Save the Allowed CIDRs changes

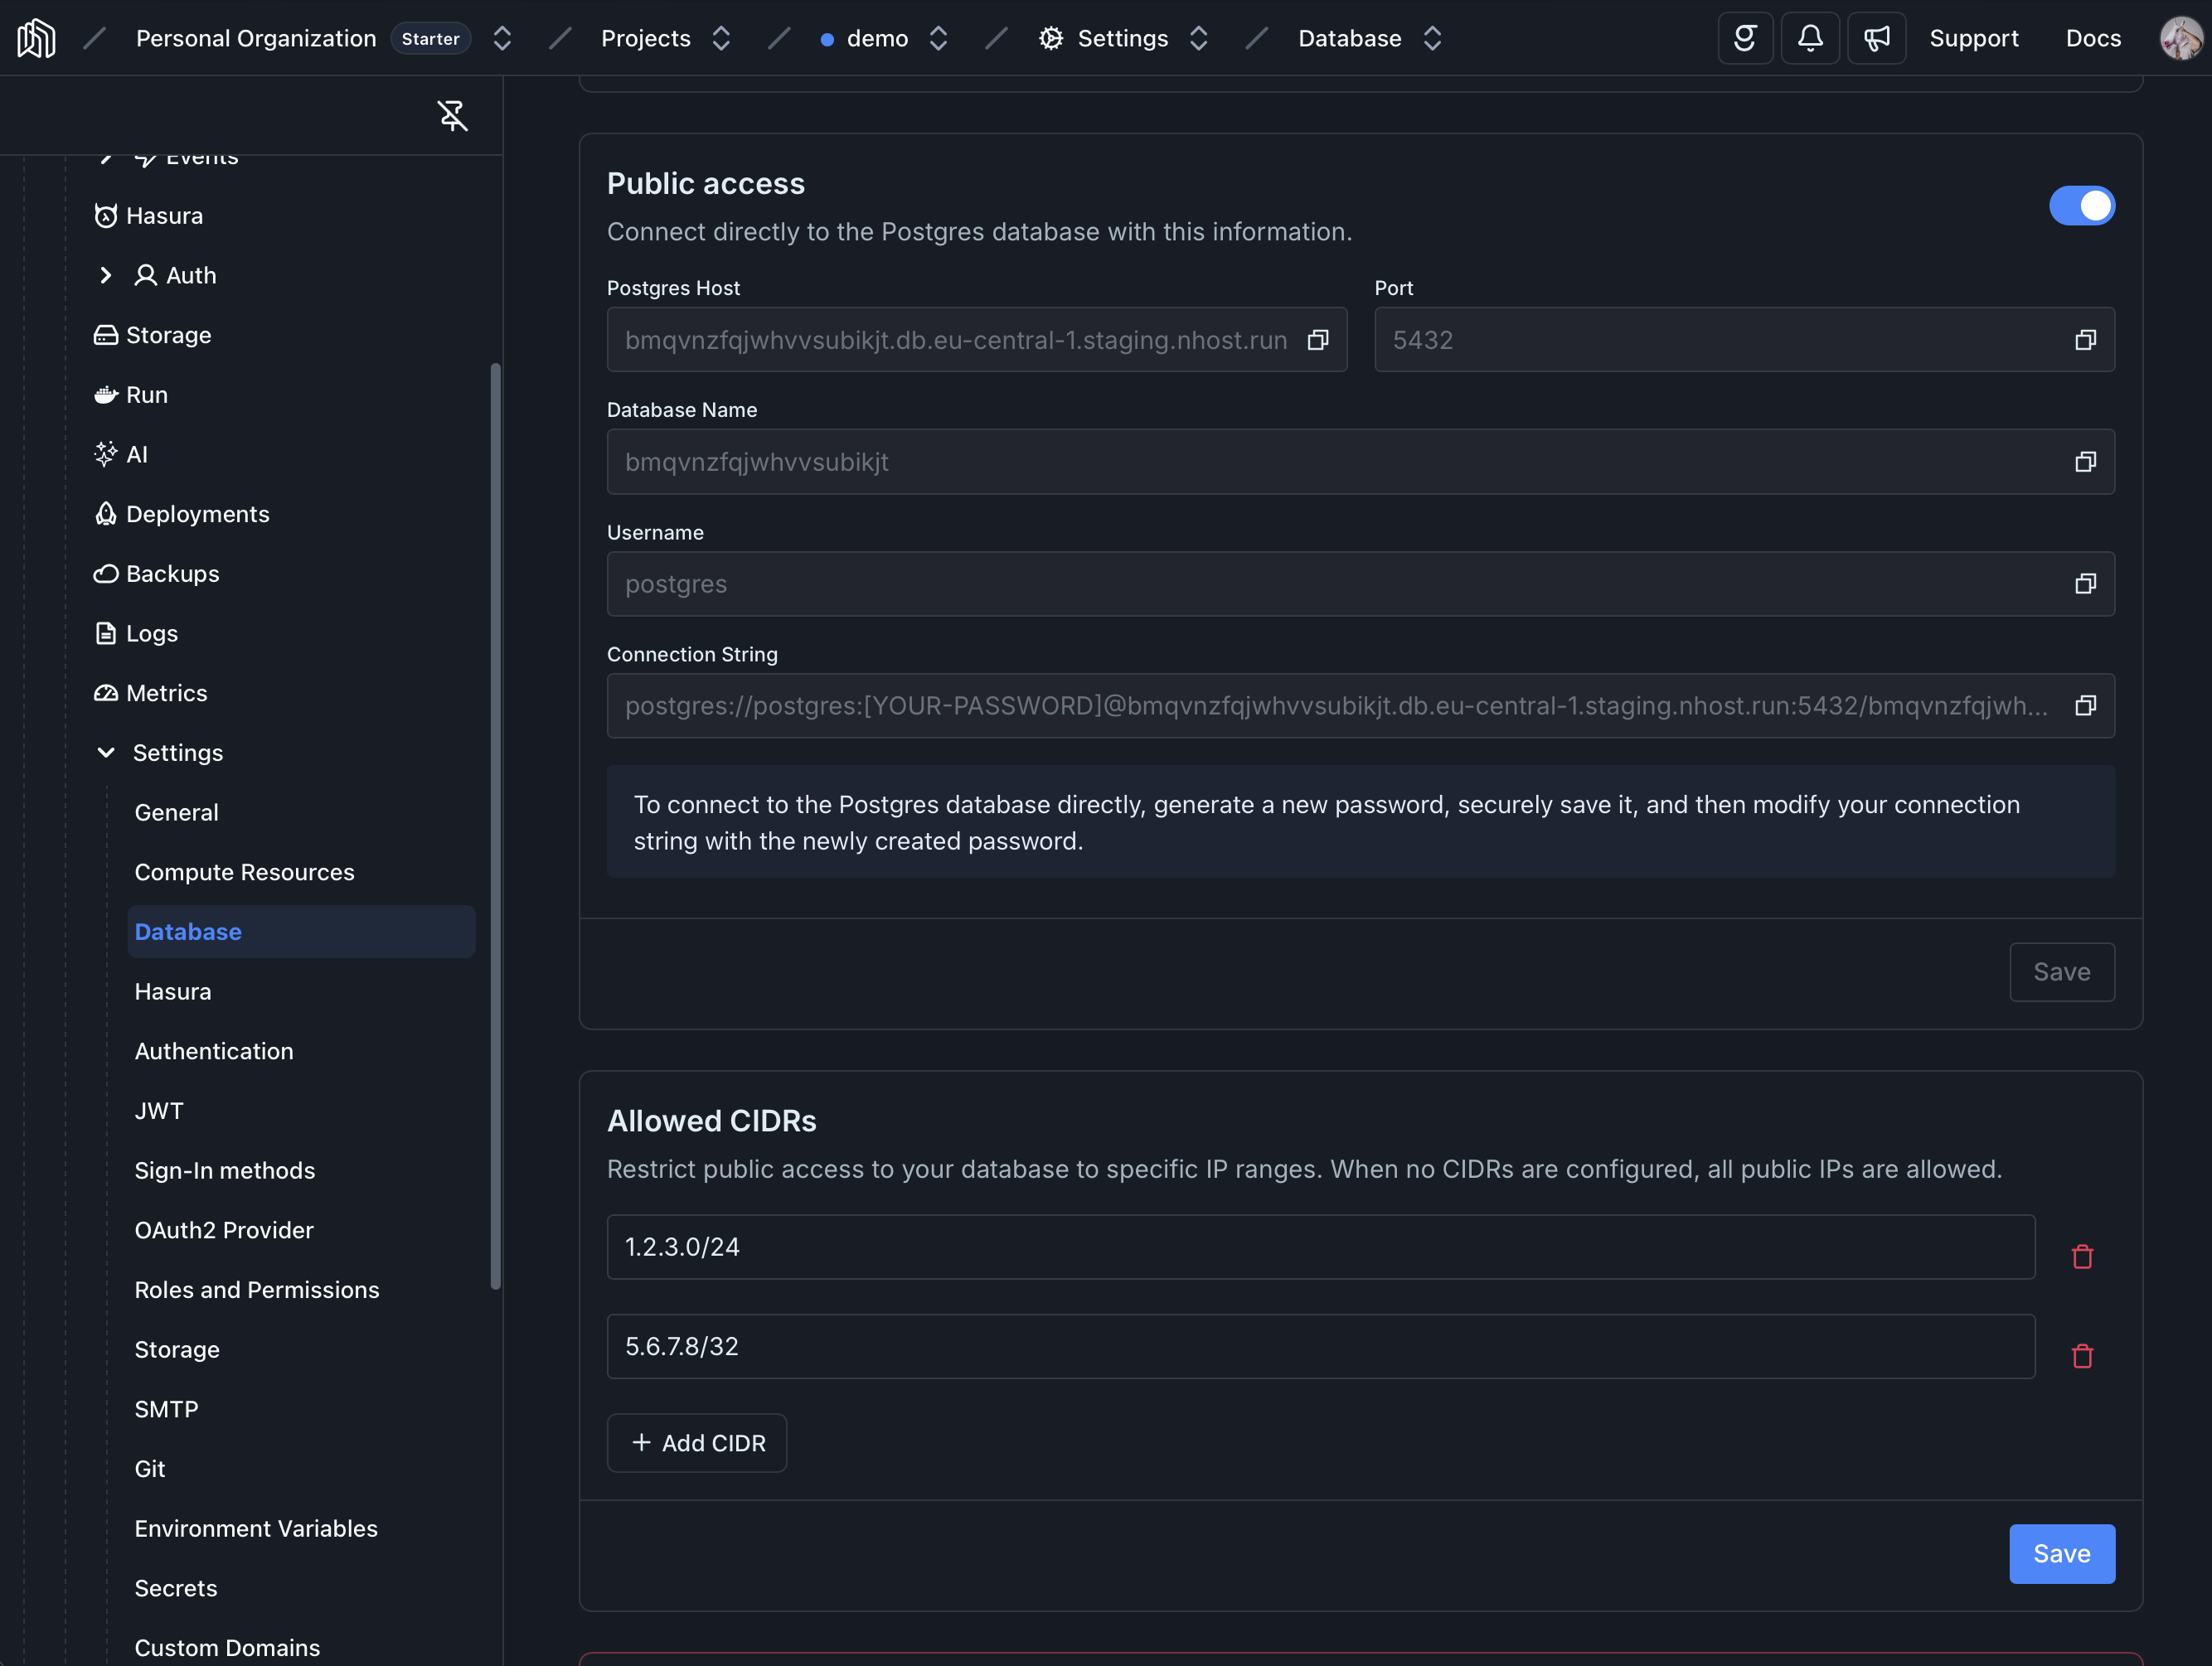click(x=2061, y=1553)
